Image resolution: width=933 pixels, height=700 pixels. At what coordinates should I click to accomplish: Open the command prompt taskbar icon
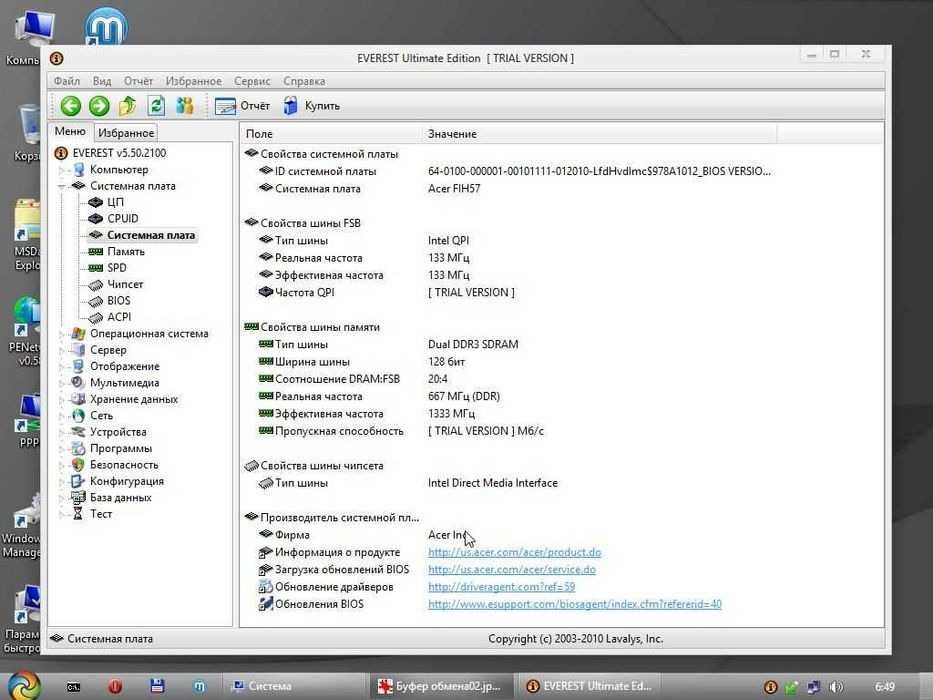point(73,687)
